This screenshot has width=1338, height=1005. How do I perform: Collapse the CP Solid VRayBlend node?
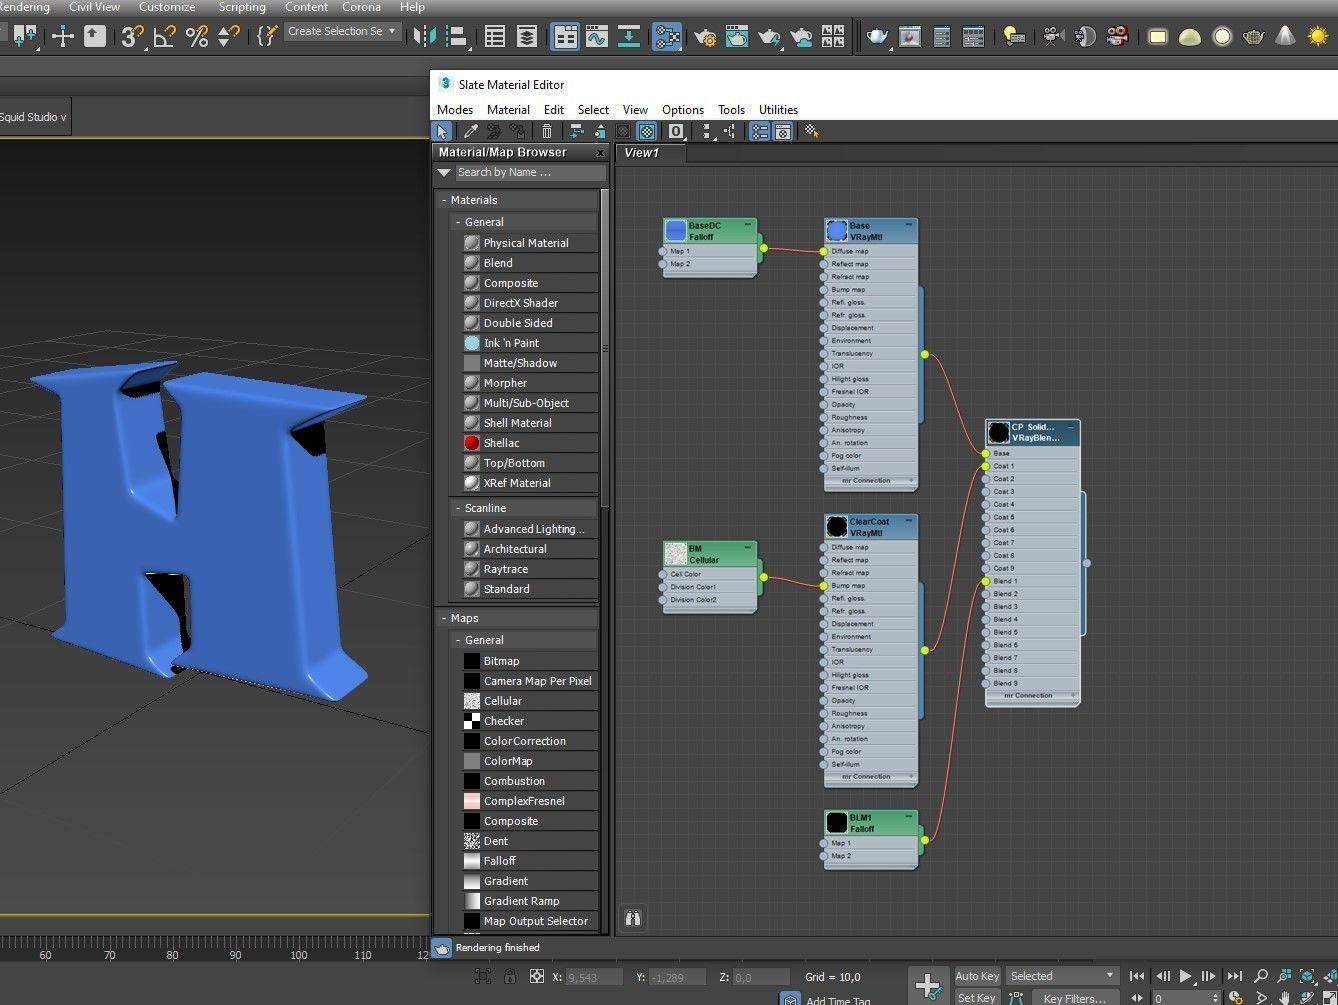[1071, 426]
